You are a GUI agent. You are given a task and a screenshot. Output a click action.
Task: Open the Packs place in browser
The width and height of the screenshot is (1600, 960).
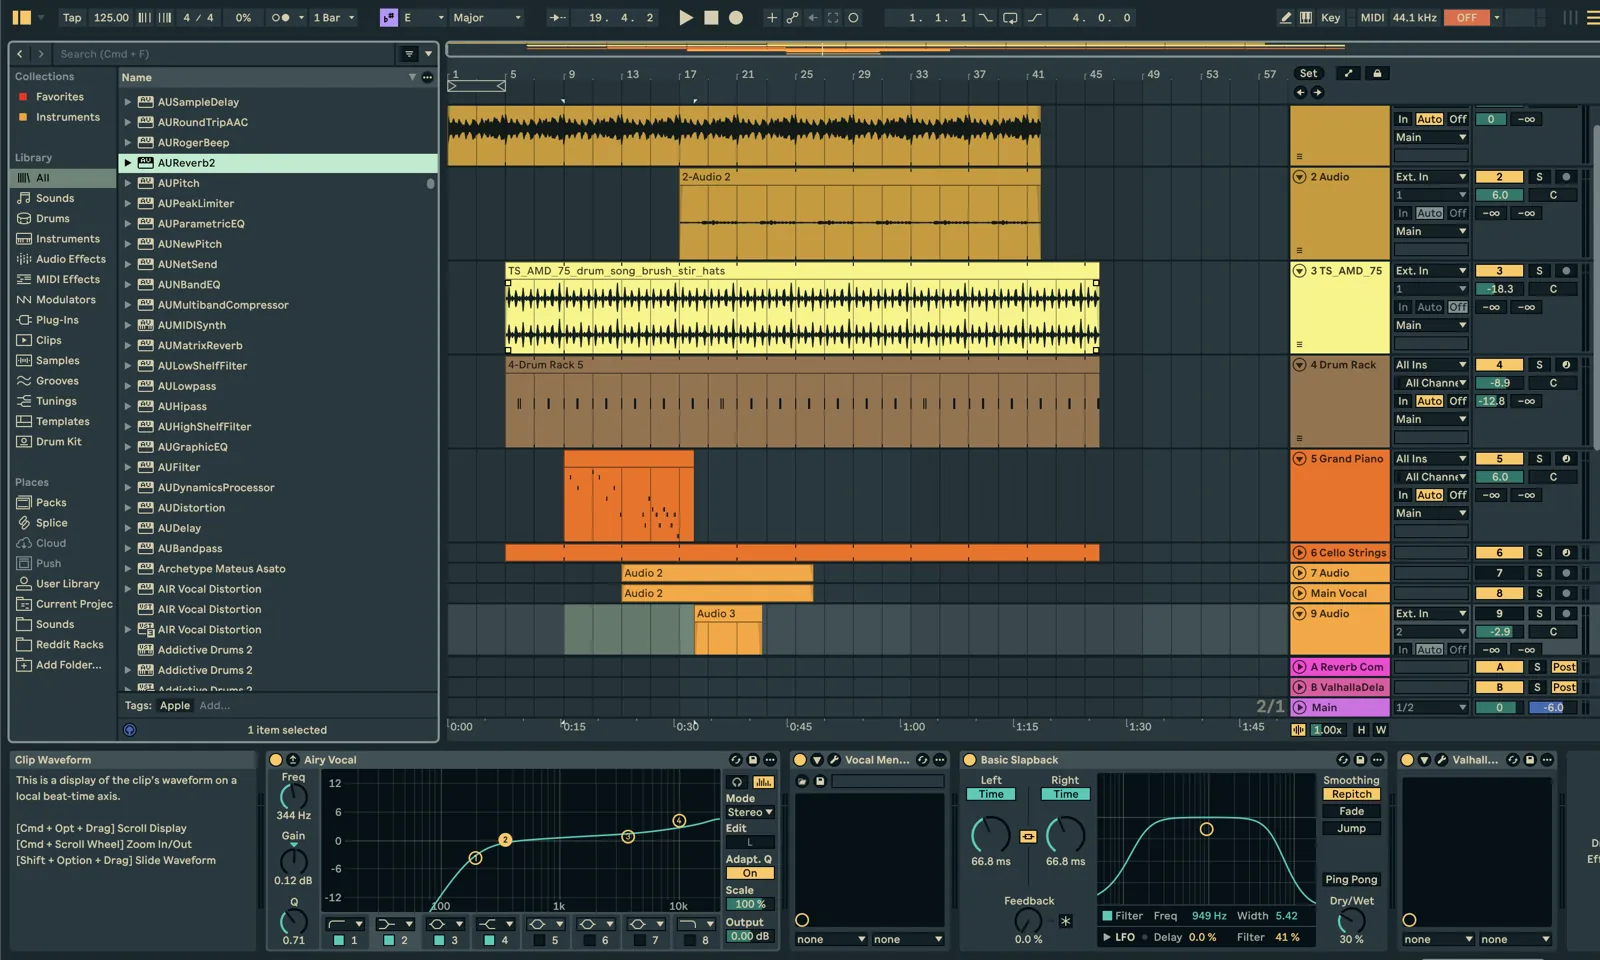click(51, 503)
